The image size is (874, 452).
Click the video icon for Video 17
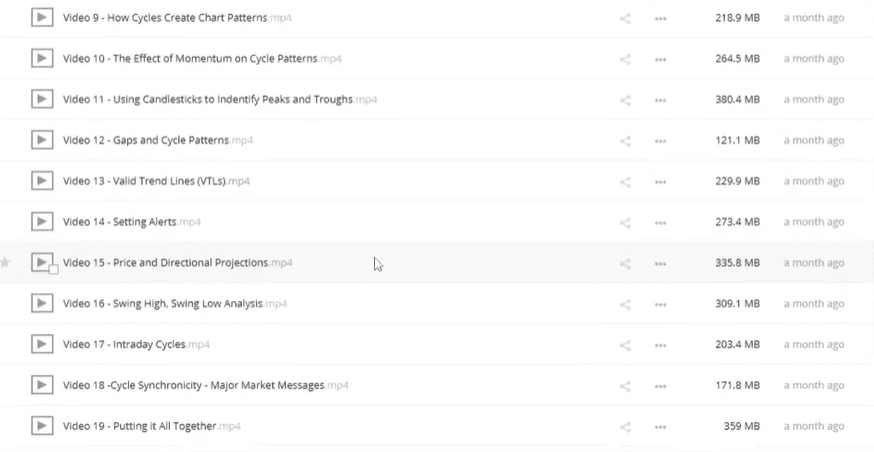[x=42, y=344]
